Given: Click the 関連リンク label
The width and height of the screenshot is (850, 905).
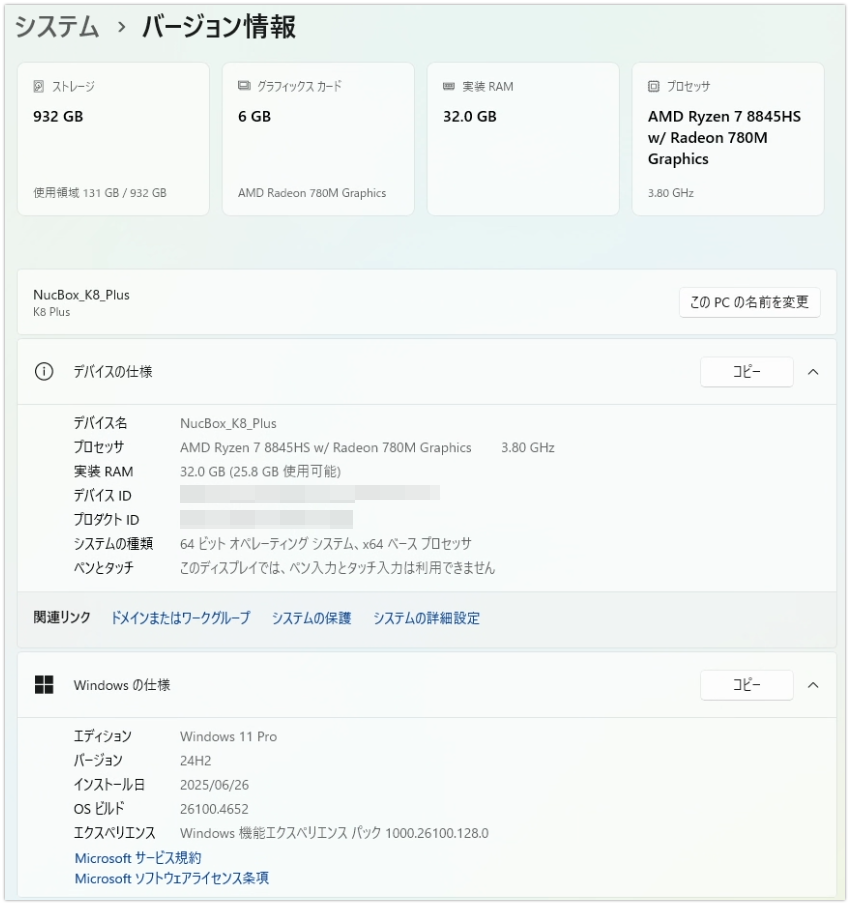Looking at the screenshot, I should pyautogui.click(x=62, y=618).
